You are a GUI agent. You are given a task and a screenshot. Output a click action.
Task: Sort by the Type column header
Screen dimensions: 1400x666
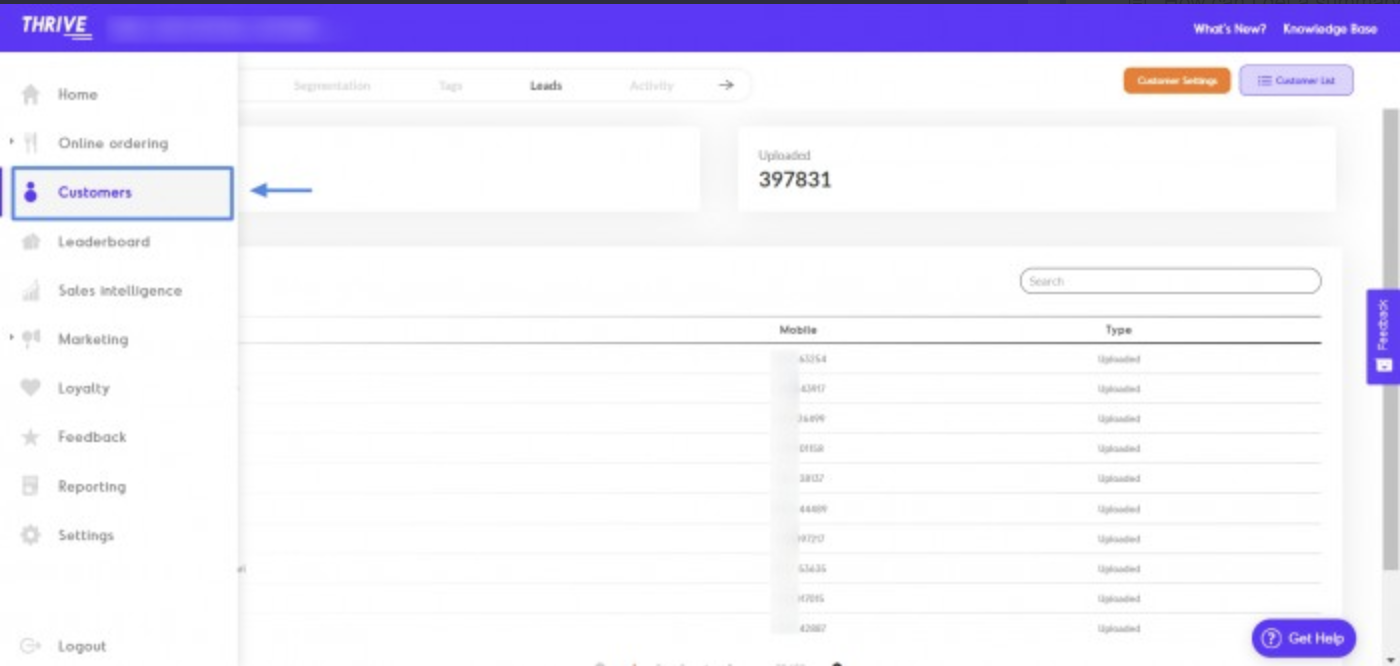click(x=1118, y=330)
